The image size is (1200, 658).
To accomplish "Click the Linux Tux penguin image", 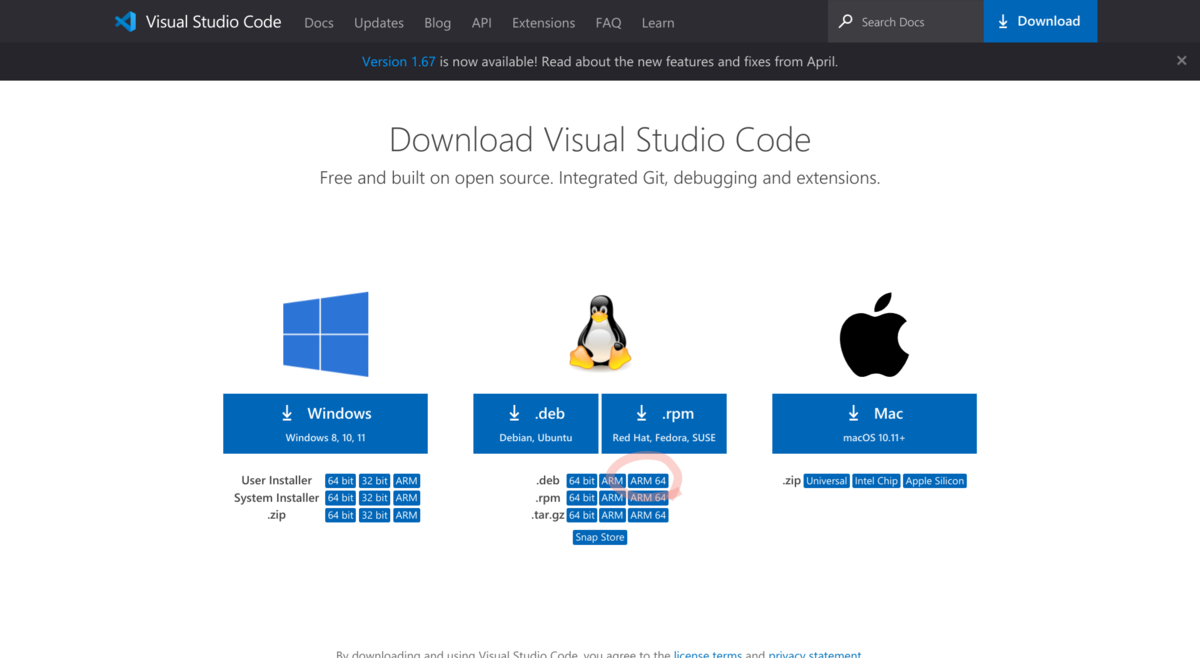I will [x=600, y=333].
